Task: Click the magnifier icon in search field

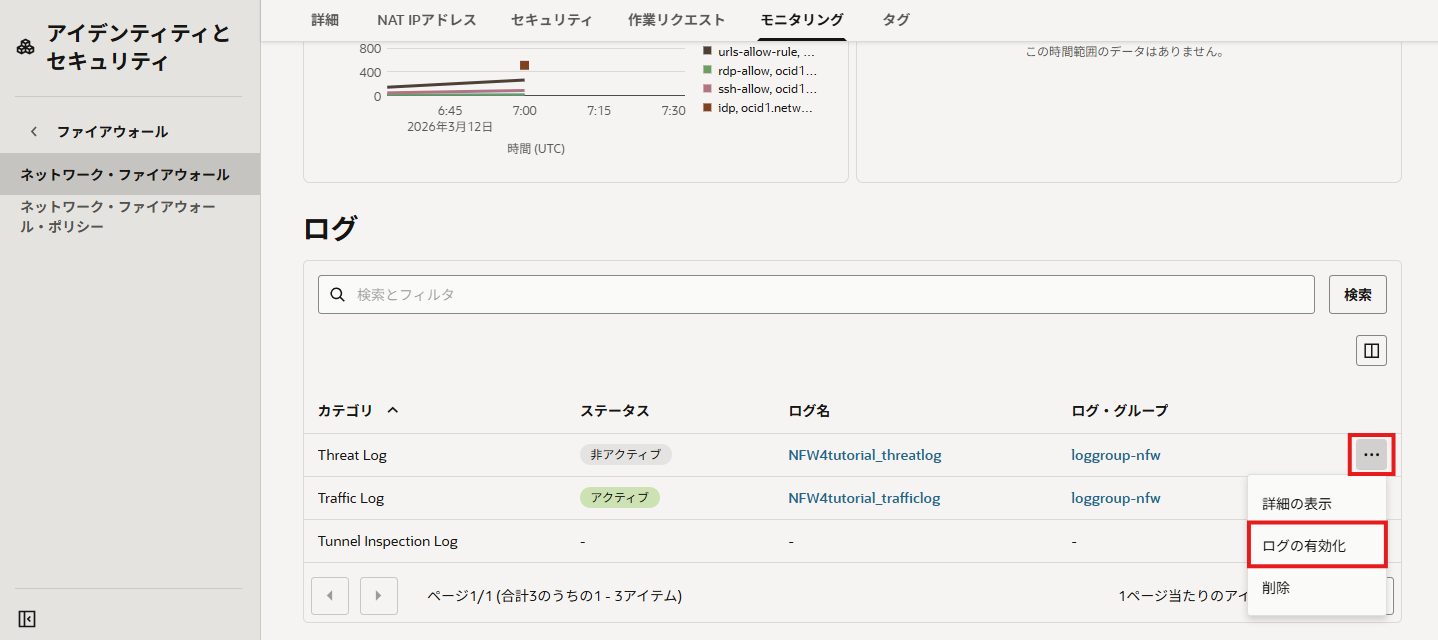Action: 338,295
